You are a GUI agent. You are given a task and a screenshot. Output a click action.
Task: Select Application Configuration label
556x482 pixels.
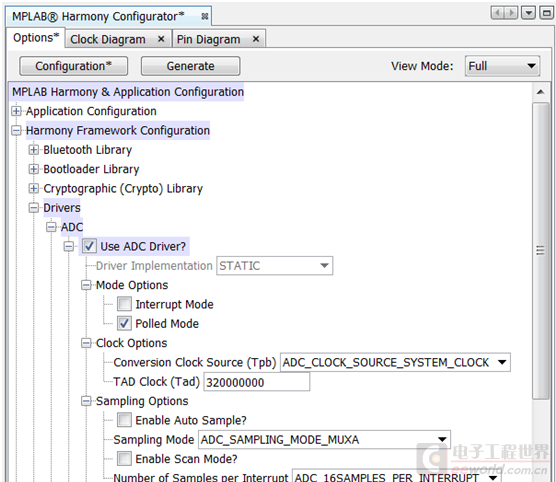click(x=91, y=111)
